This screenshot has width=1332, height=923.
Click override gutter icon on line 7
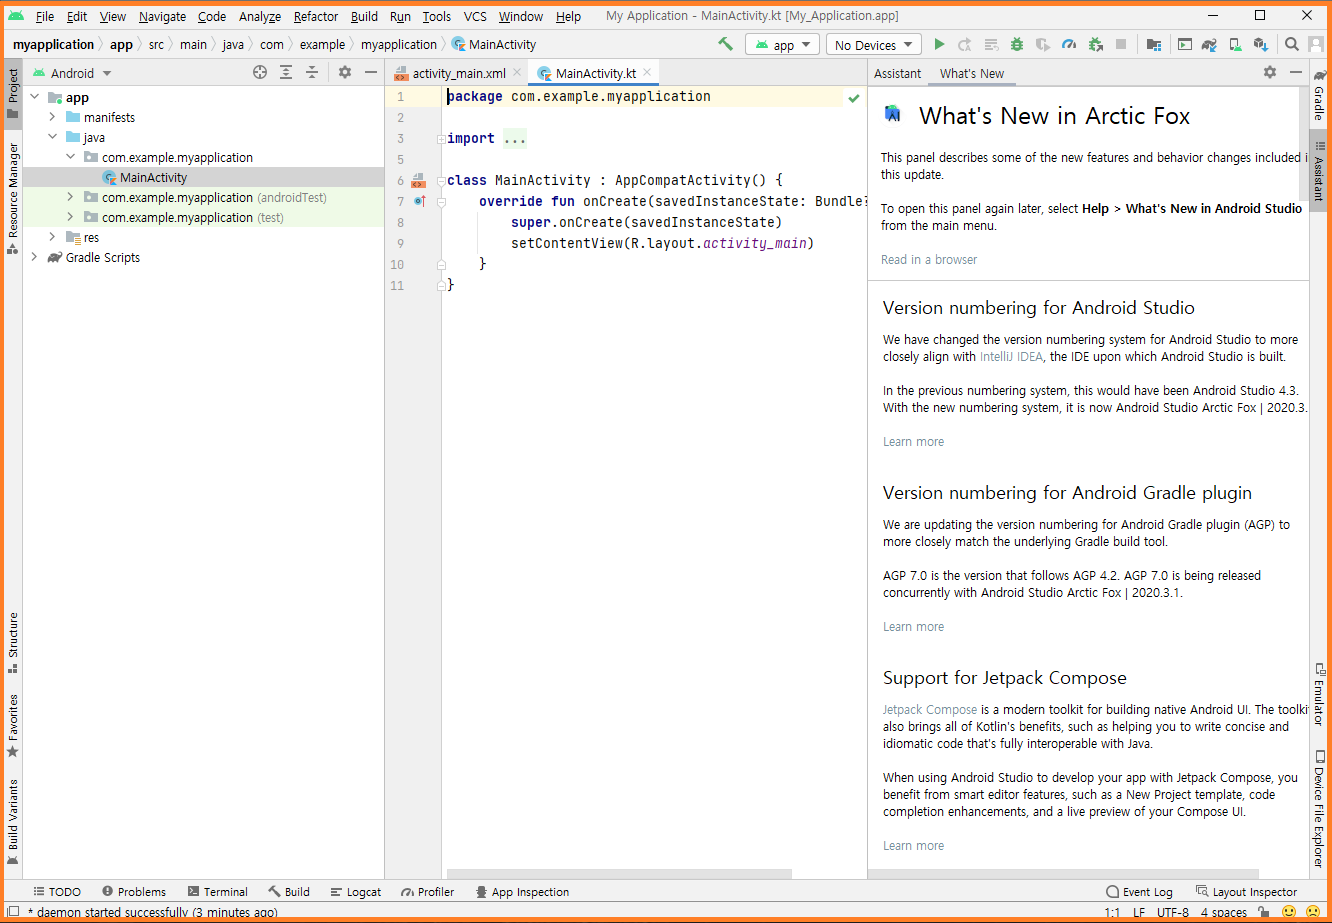[419, 201]
